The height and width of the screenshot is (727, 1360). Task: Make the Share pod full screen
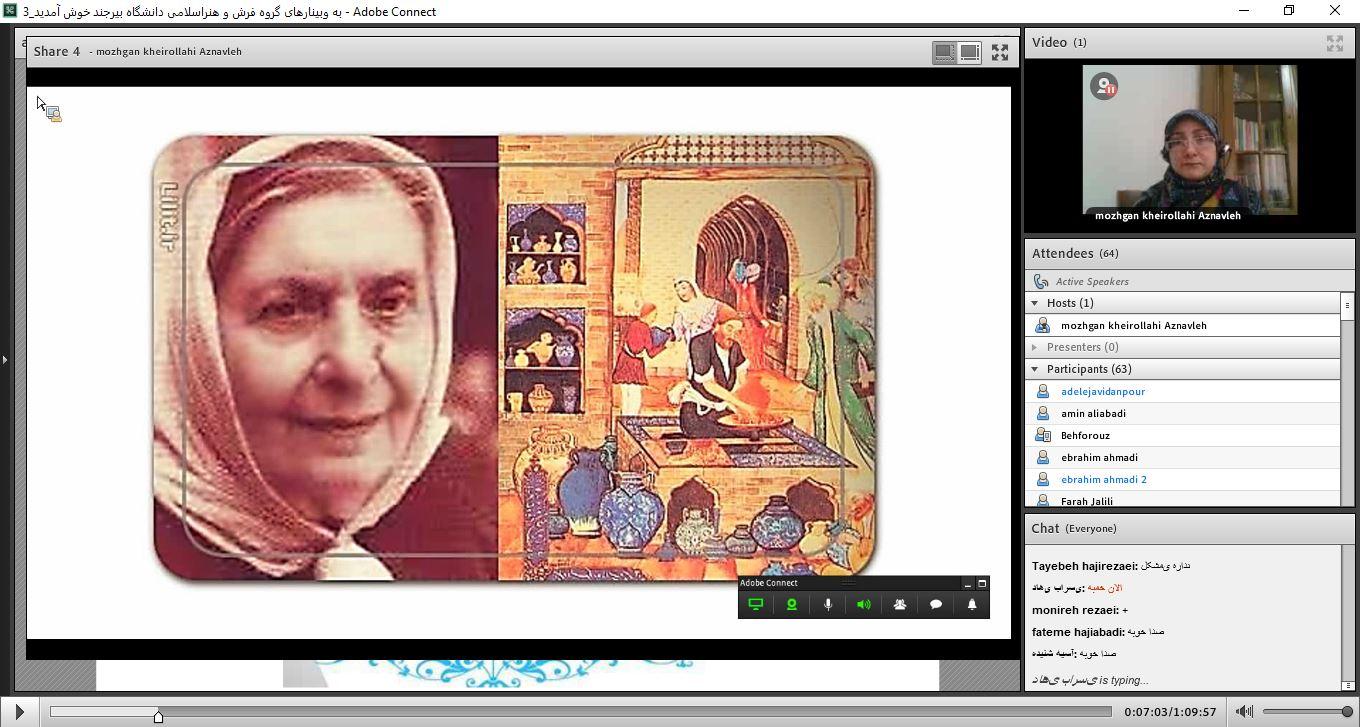(999, 52)
